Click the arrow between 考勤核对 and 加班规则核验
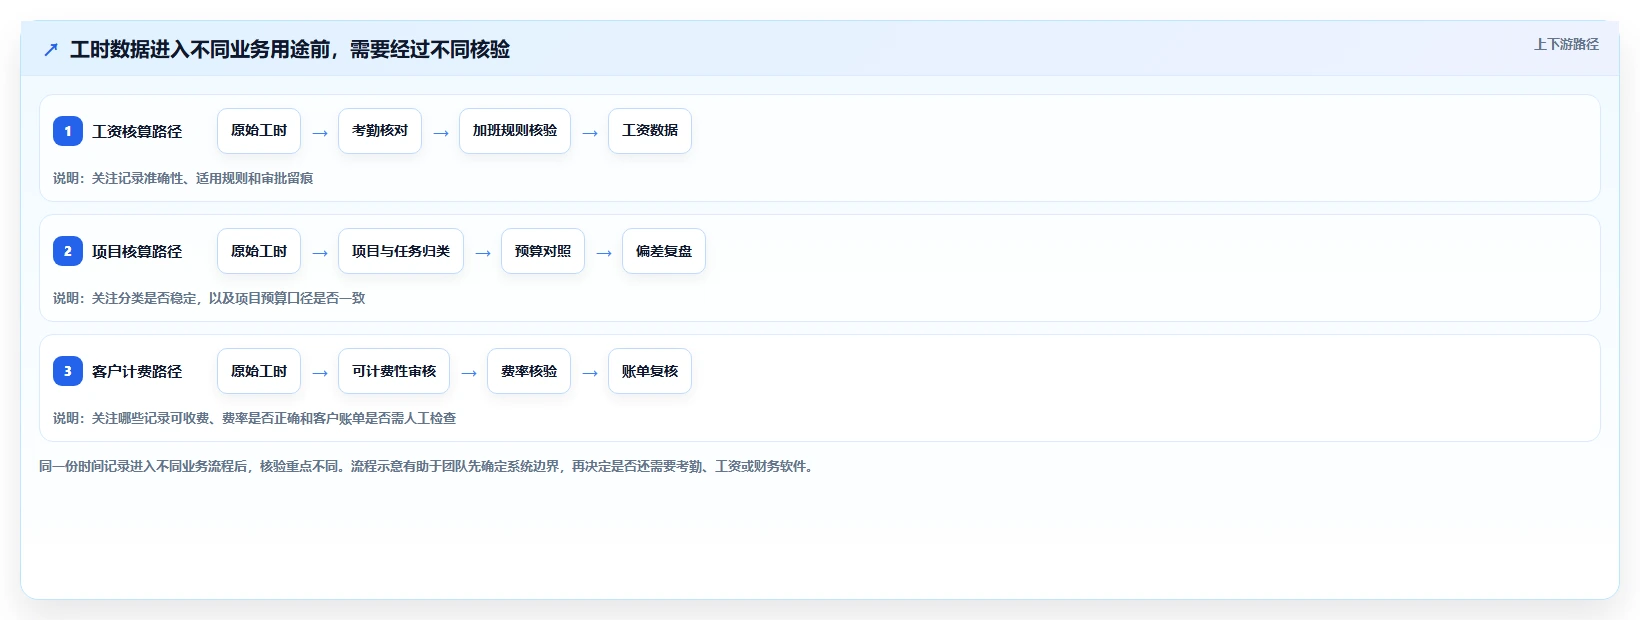Viewport: 1640px width, 620px height. coord(441,132)
